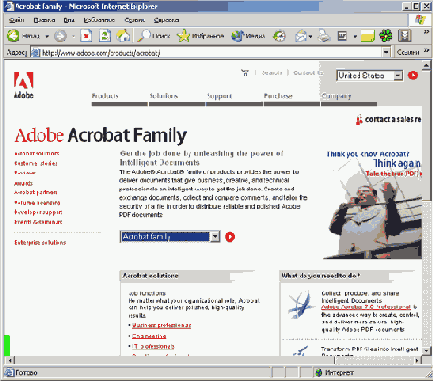Click the Adobe logo

click(24, 85)
